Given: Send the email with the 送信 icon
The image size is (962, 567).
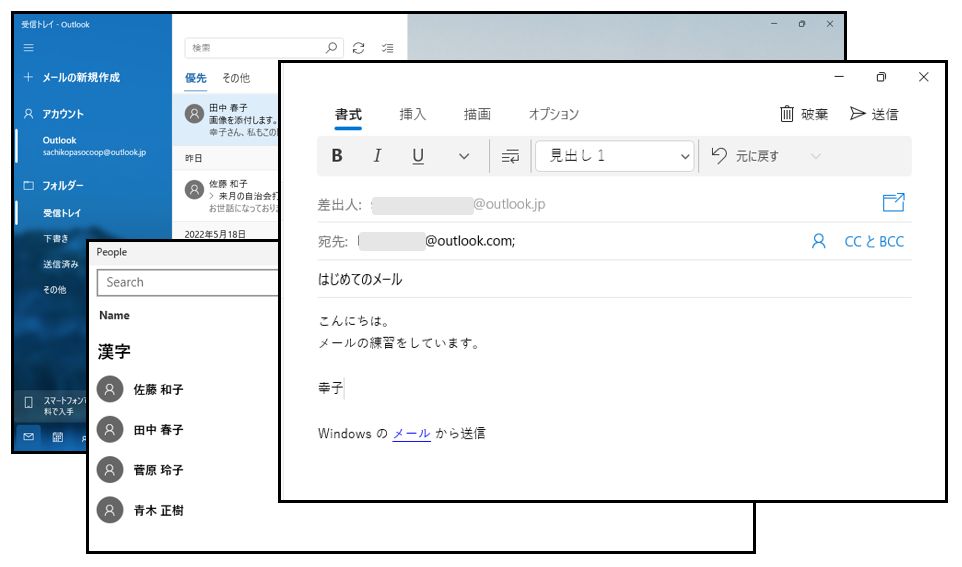Looking at the screenshot, I should [x=857, y=114].
